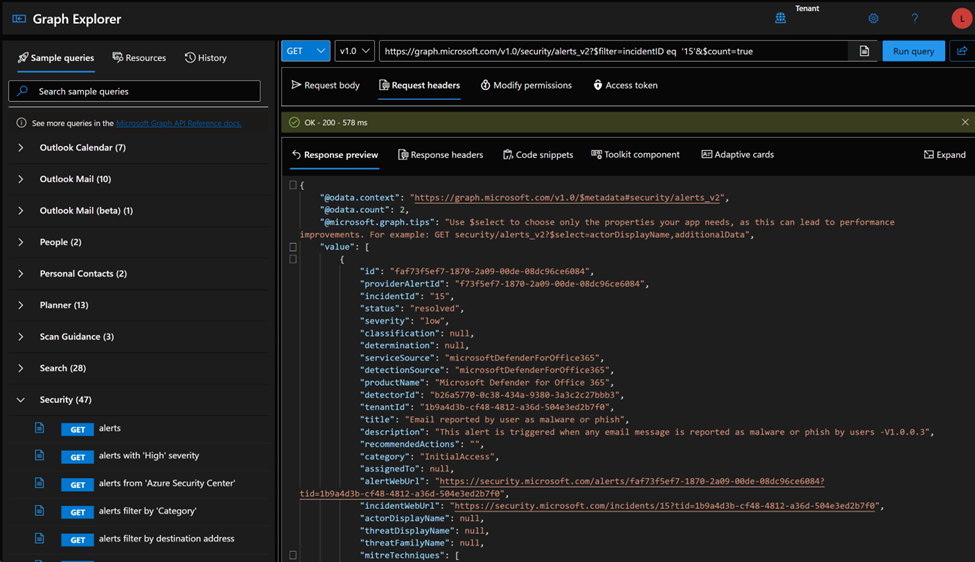Click the Run query button
This screenshot has height=562, width=975.
coord(912,51)
